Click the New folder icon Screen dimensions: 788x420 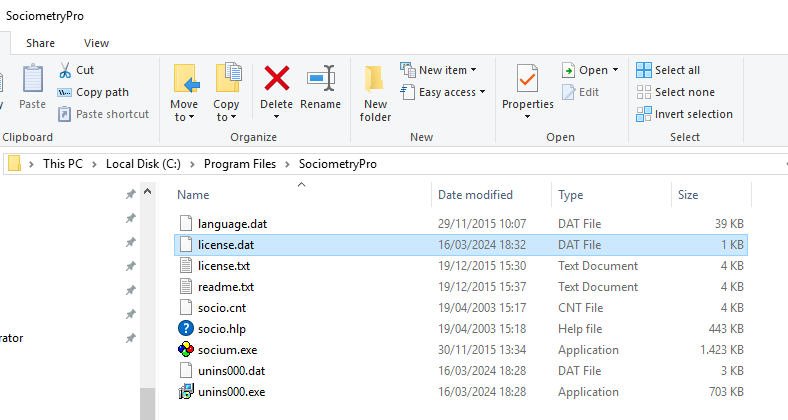coord(375,80)
